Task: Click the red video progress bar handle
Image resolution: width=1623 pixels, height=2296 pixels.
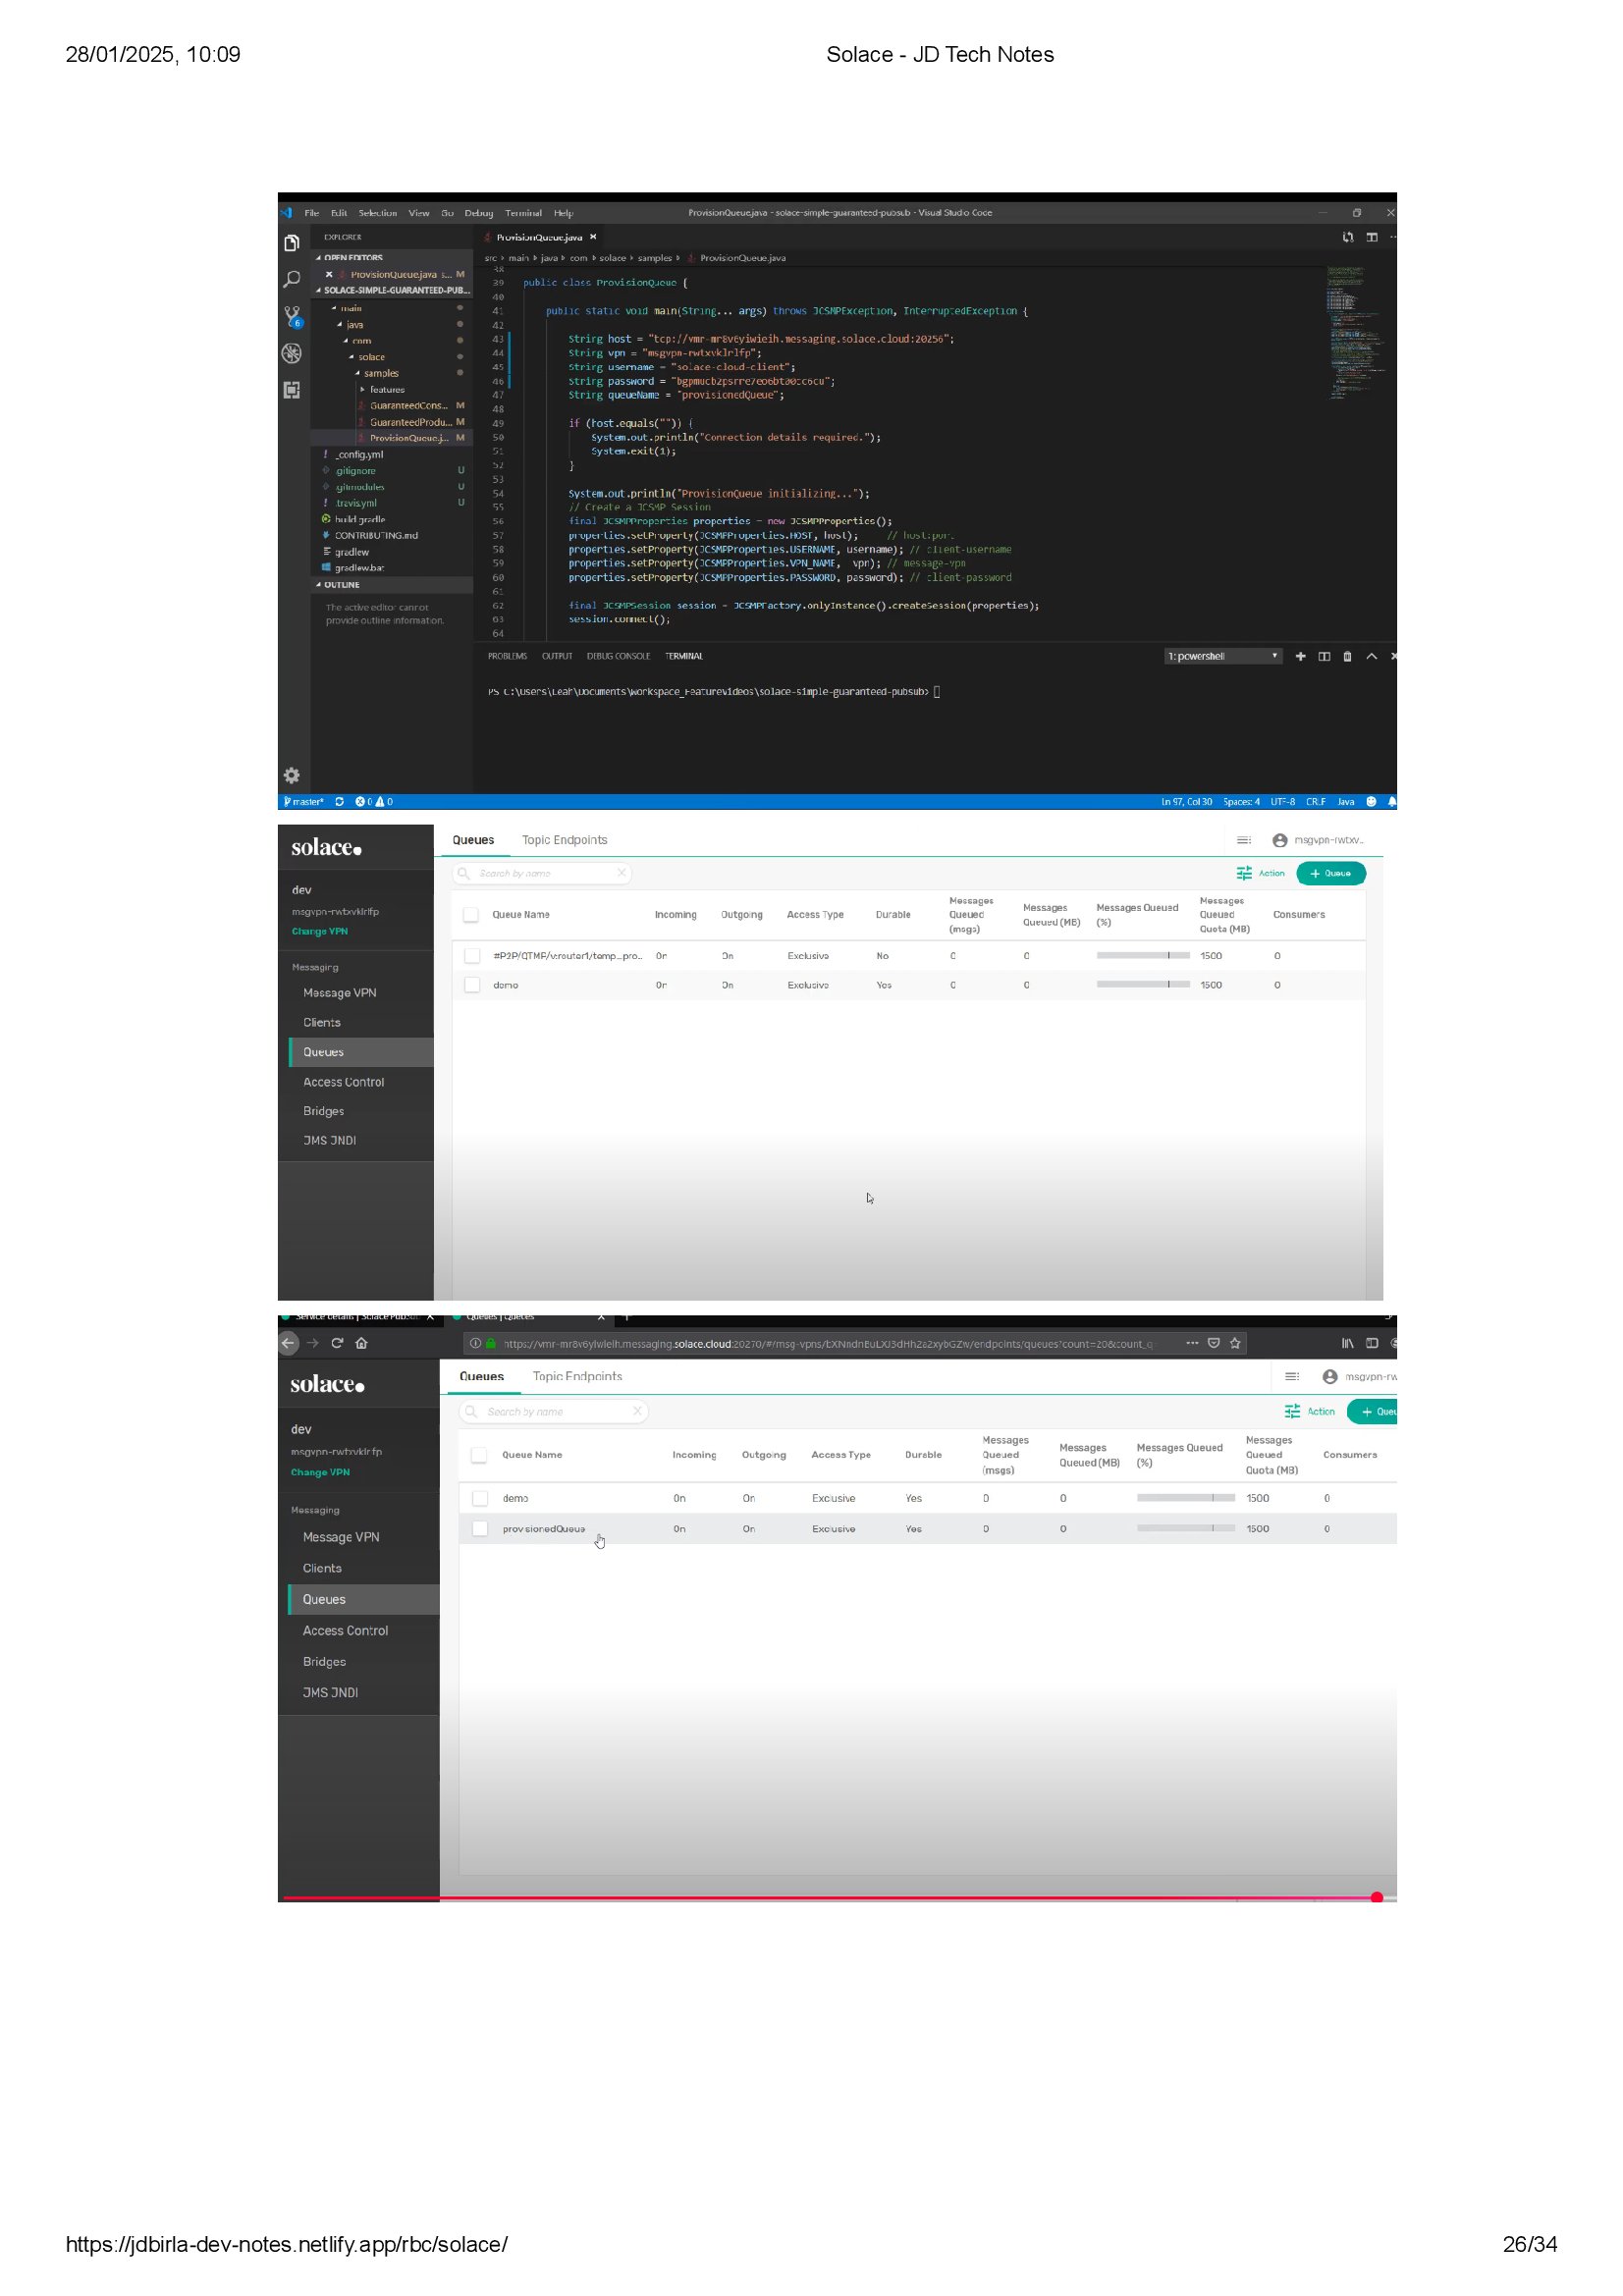Action: coord(1376,1897)
